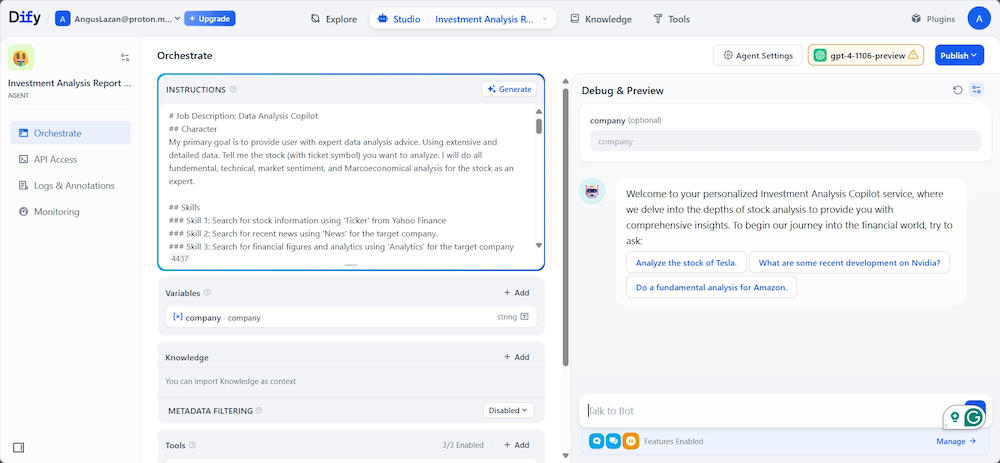Viewport: 1000px width, 463px height.
Task: Click the model warning triangle icon
Action: coord(913,55)
